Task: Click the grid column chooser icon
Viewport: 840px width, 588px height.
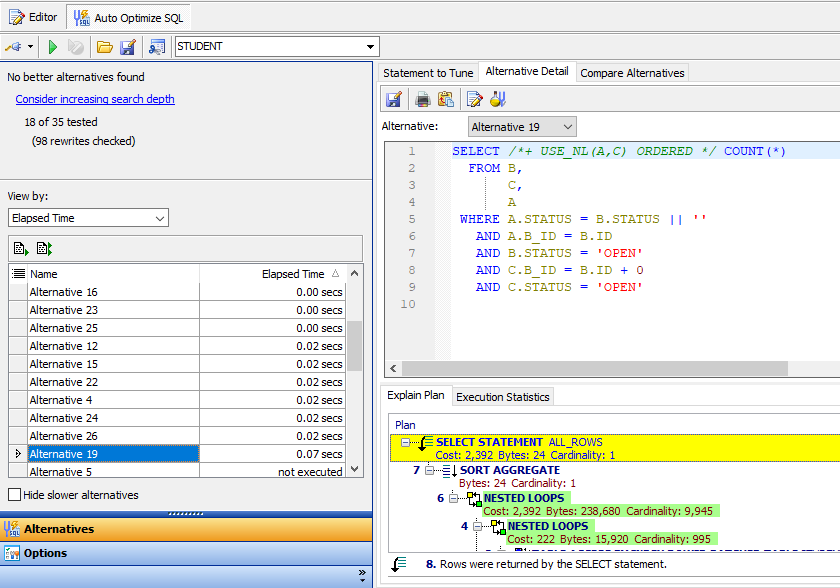Action: click(x=19, y=274)
